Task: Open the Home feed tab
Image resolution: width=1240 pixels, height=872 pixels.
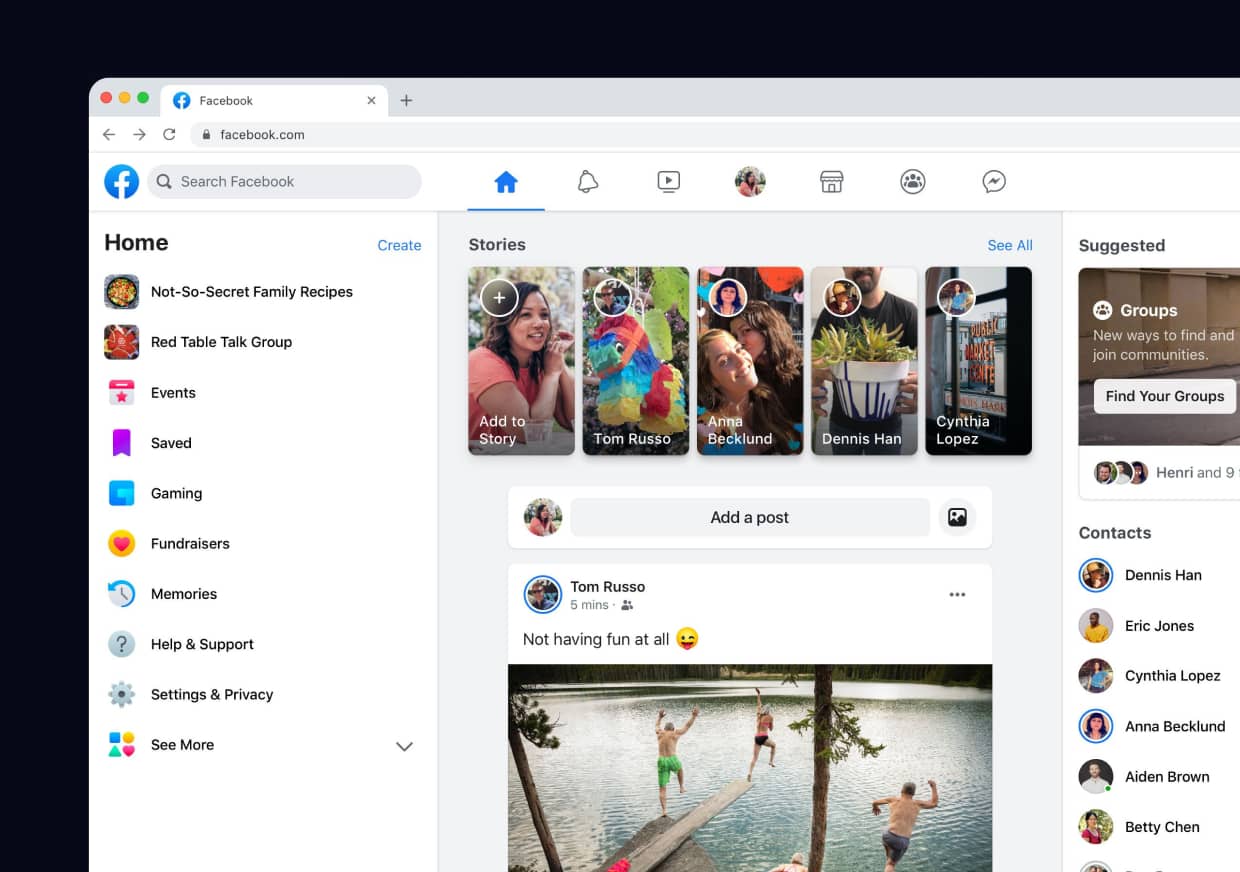Action: point(506,182)
